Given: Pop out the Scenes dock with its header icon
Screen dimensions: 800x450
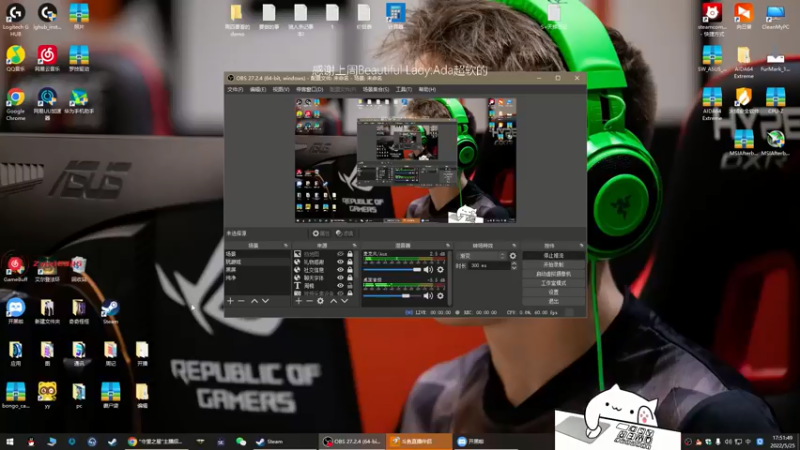Looking at the screenshot, I should (x=286, y=245).
